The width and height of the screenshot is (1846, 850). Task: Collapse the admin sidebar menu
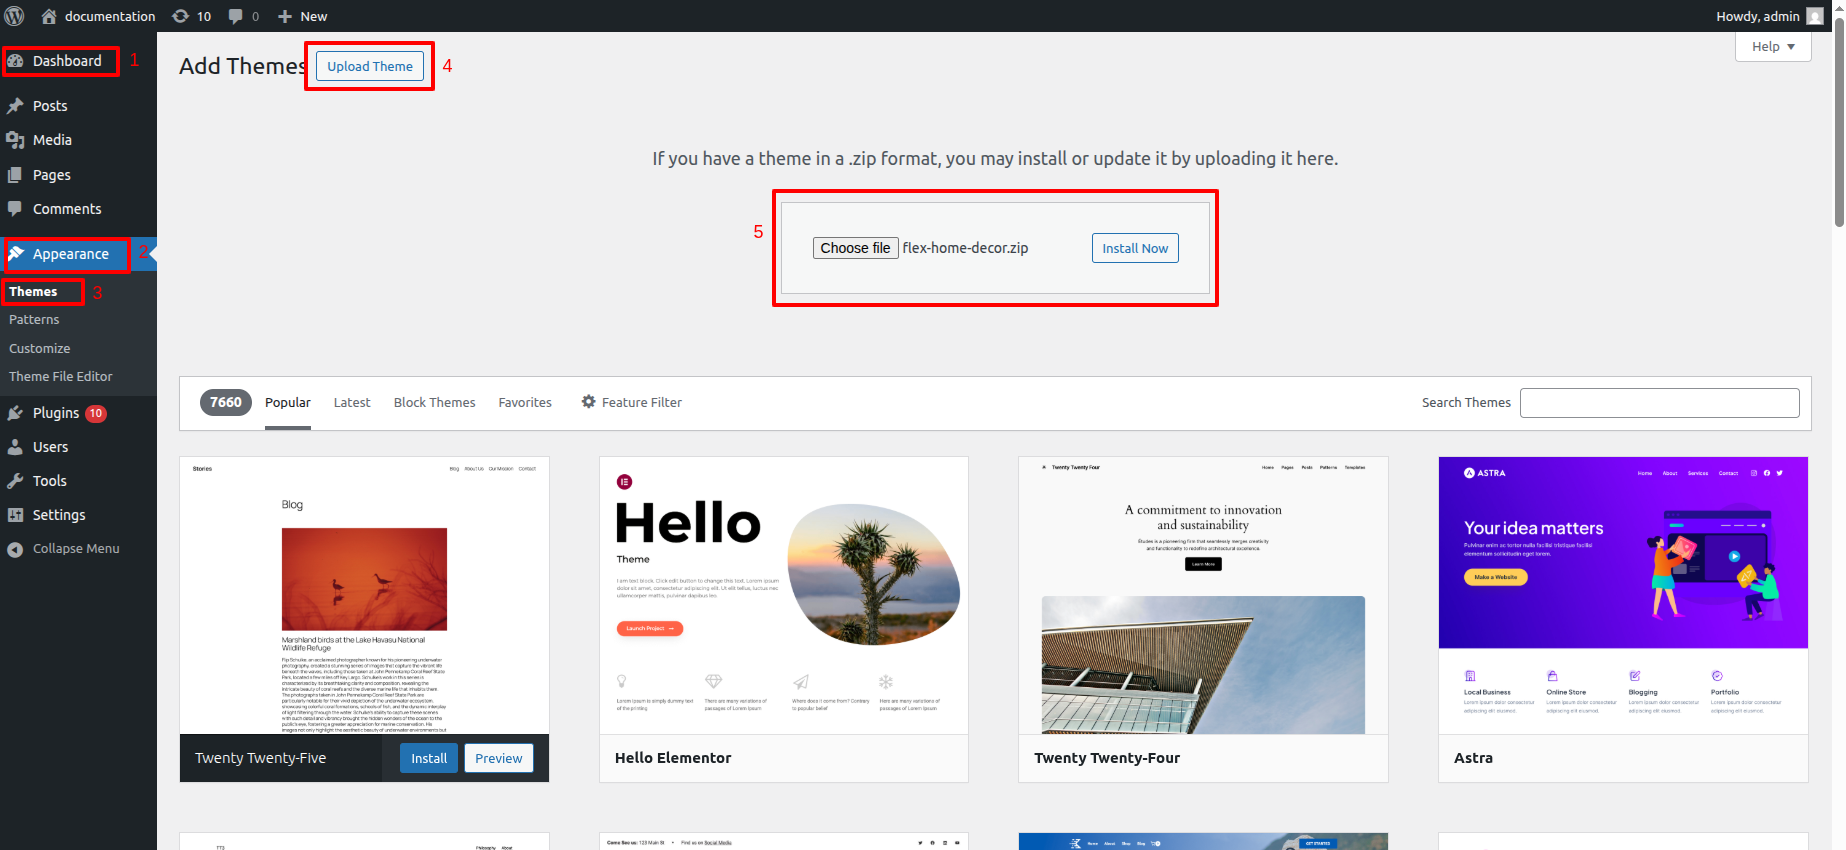(x=62, y=549)
